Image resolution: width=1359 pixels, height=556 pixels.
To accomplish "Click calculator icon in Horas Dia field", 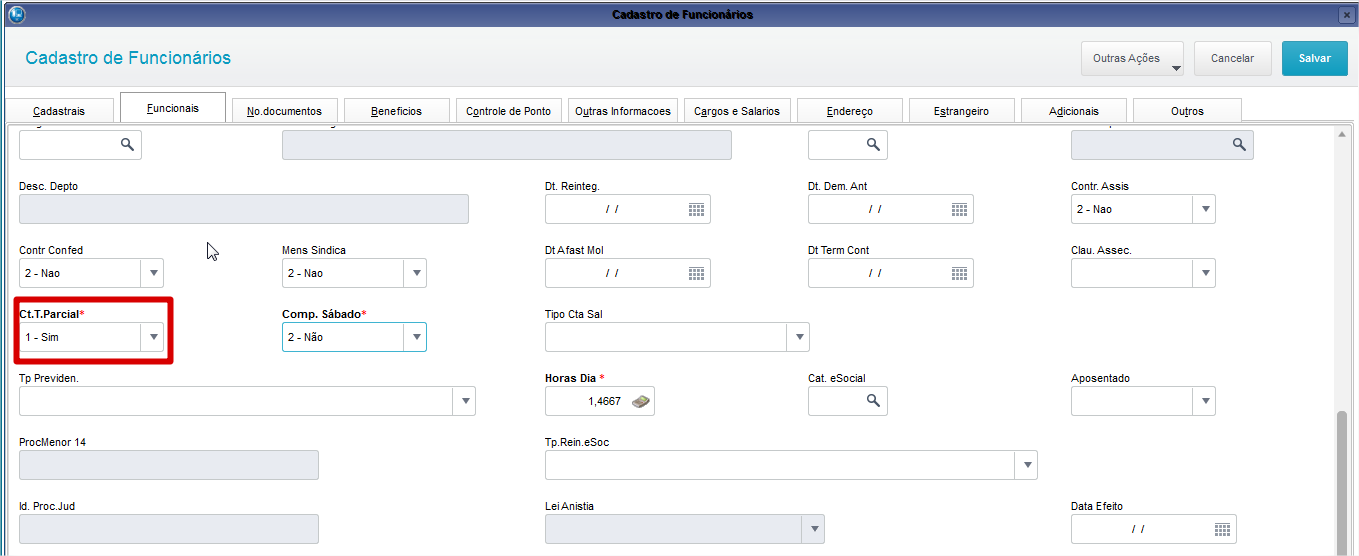I will pos(640,402).
